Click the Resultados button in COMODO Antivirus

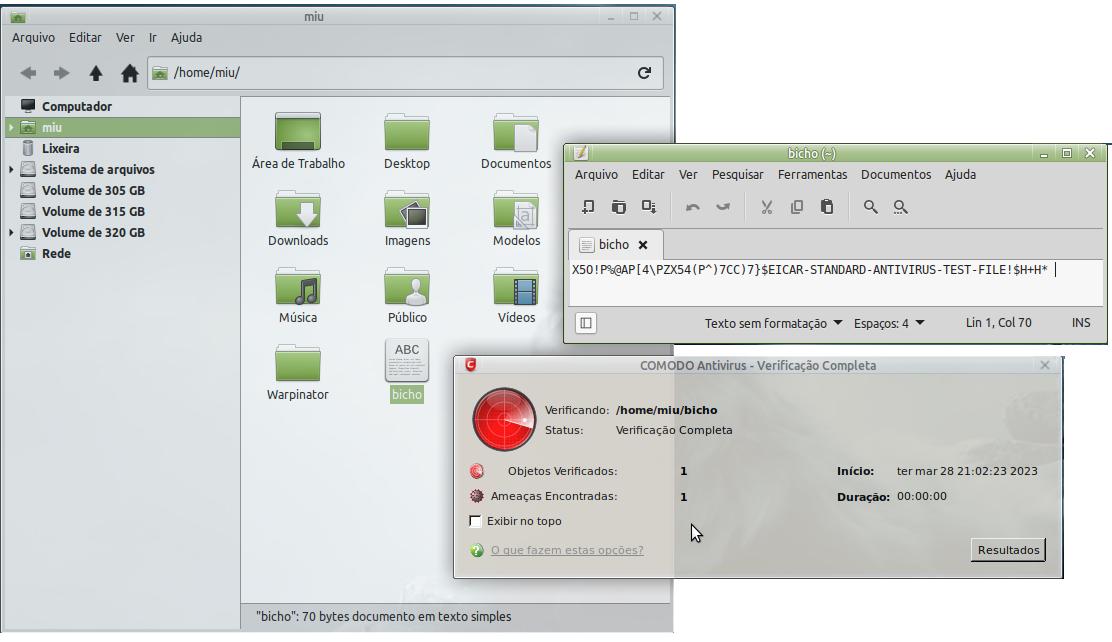1008,550
